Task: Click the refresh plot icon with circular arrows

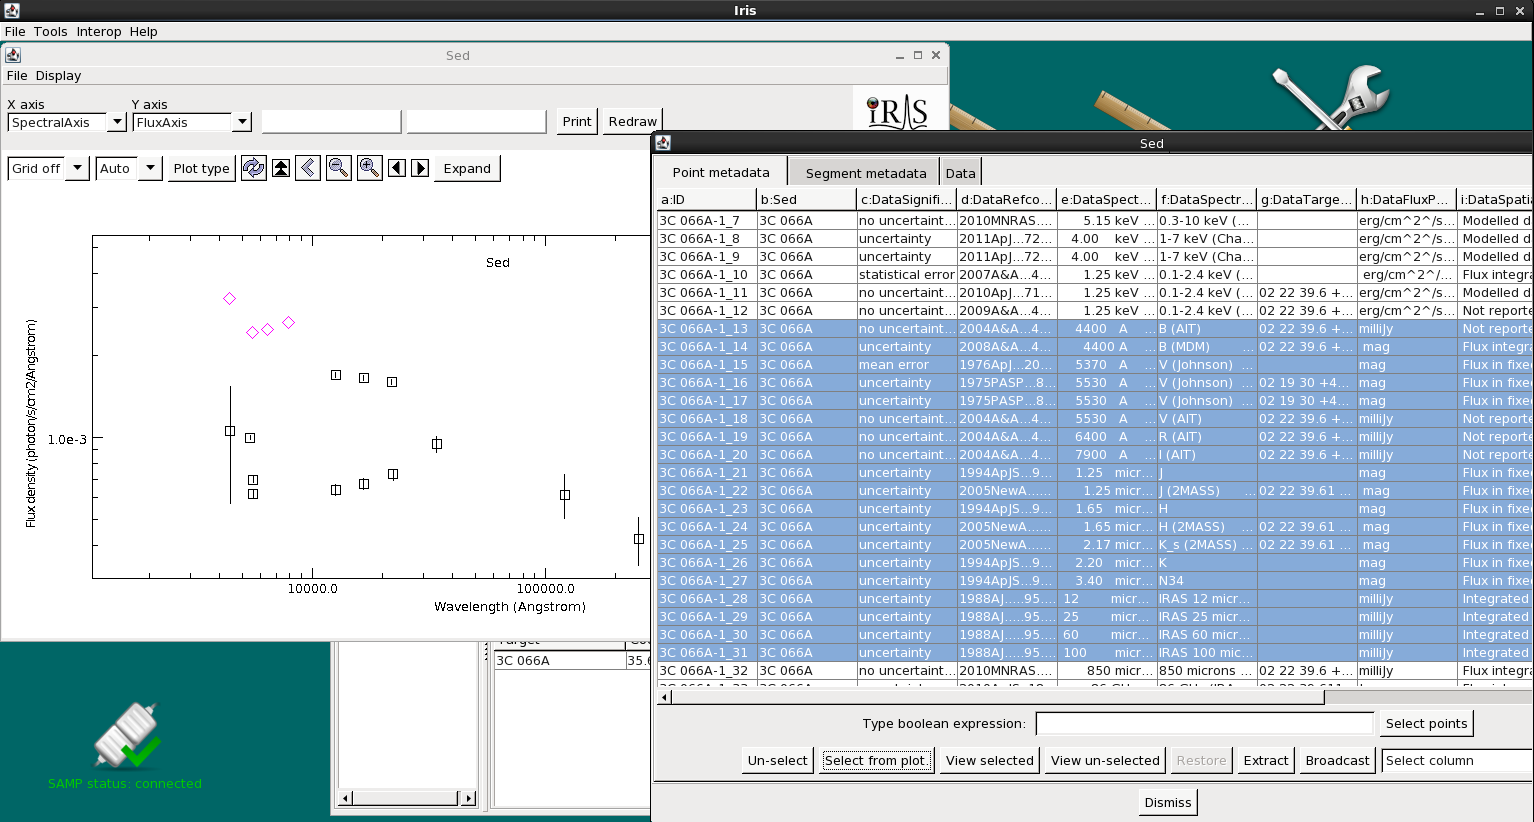Action: click(254, 168)
